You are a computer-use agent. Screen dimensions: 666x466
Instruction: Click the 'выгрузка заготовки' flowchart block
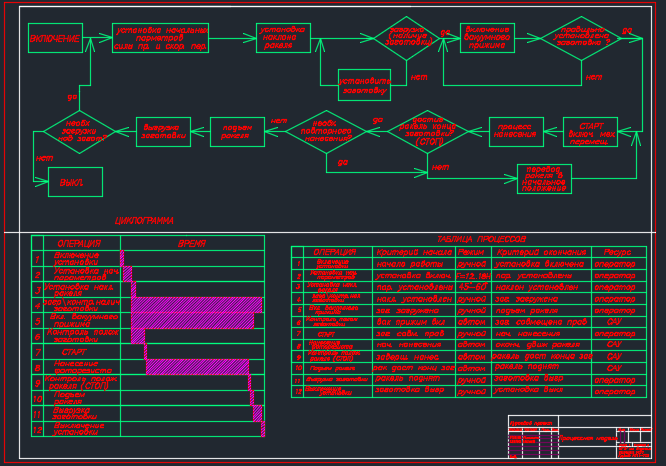coord(163,132)
